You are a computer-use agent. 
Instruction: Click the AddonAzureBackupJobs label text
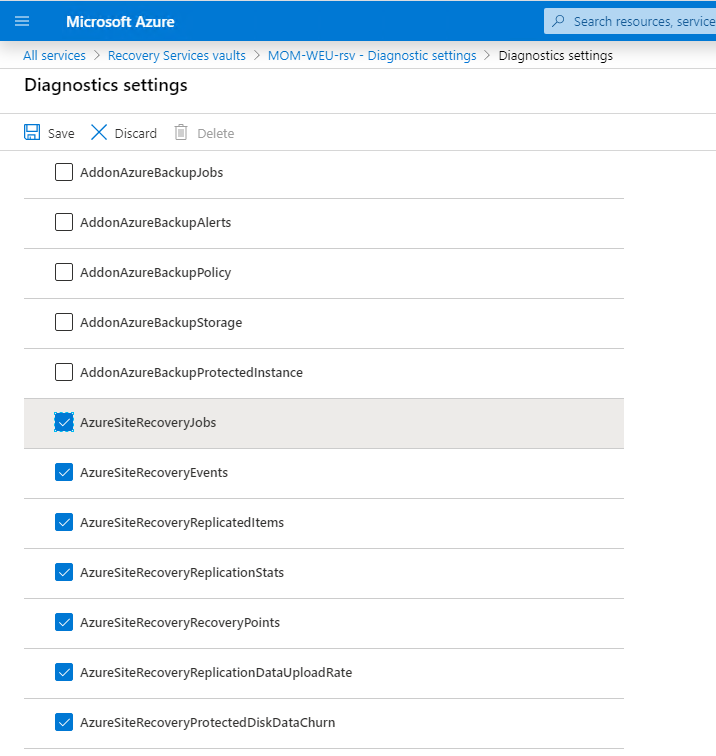click(151, 173)
